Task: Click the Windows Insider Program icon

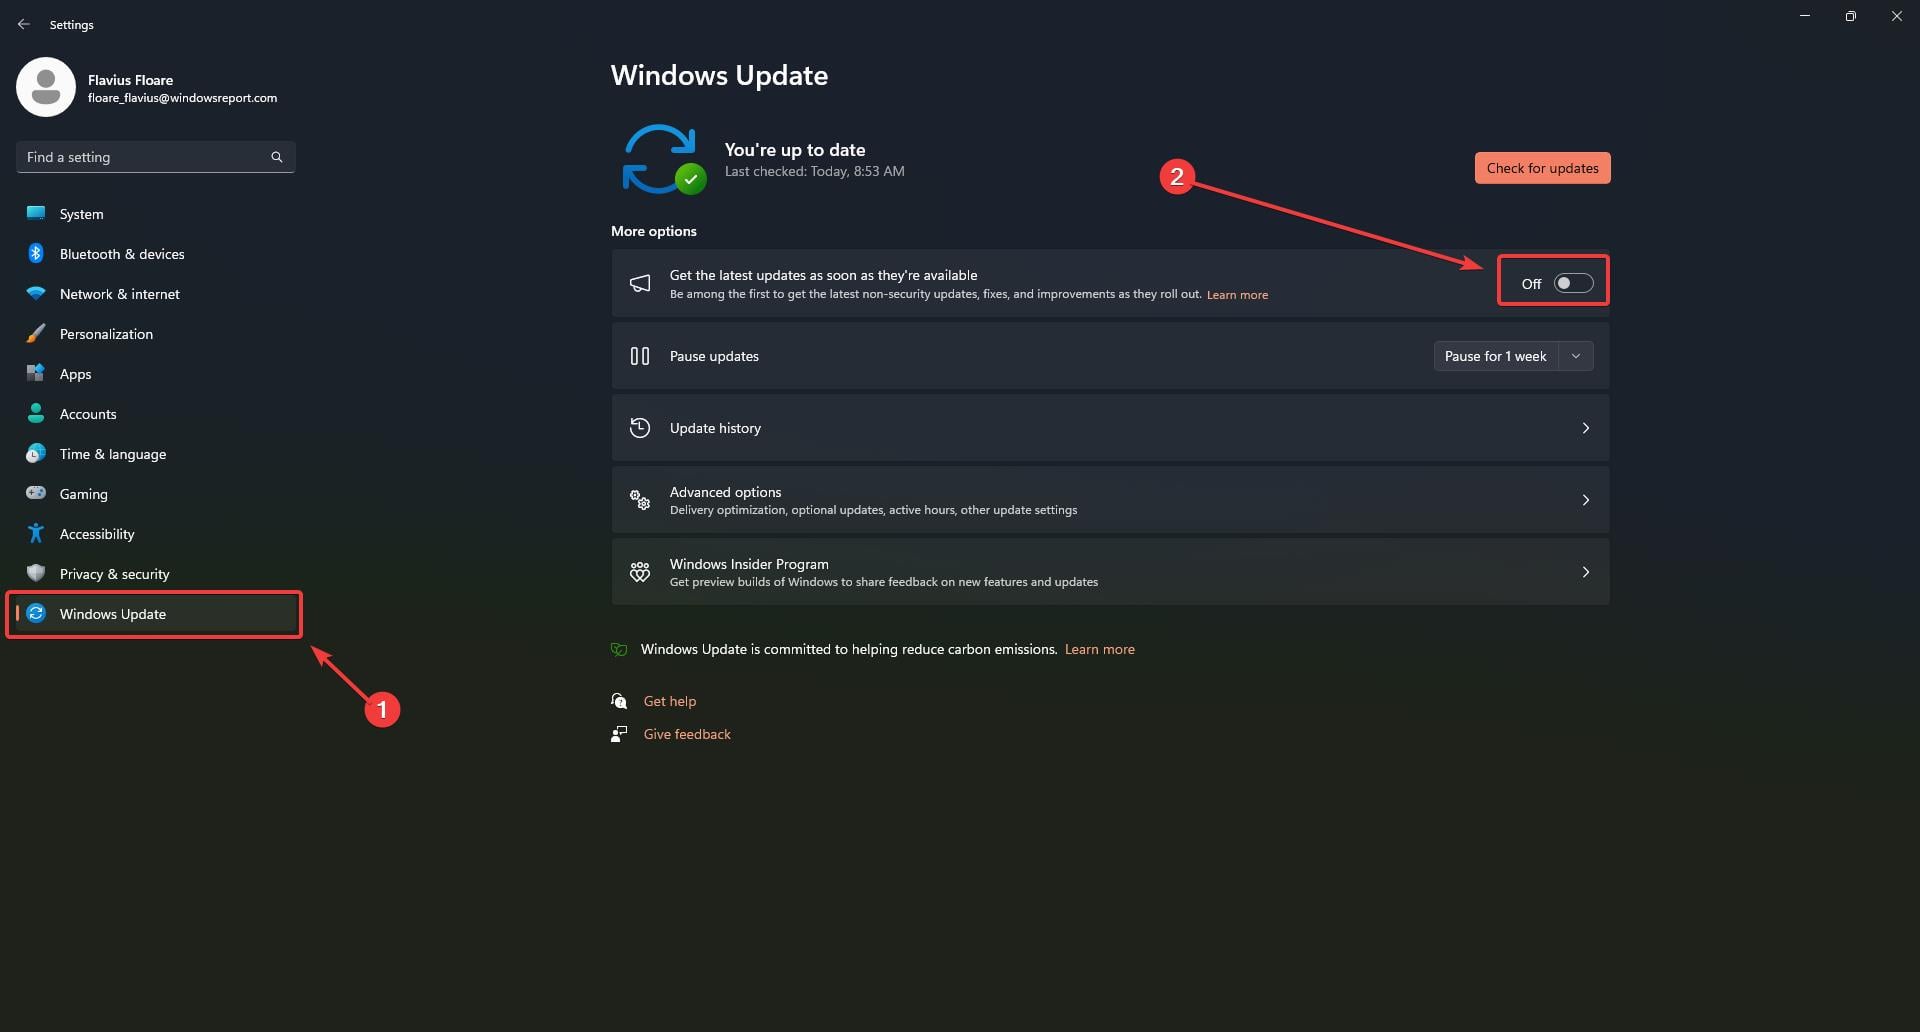Action: pos(640,571)
